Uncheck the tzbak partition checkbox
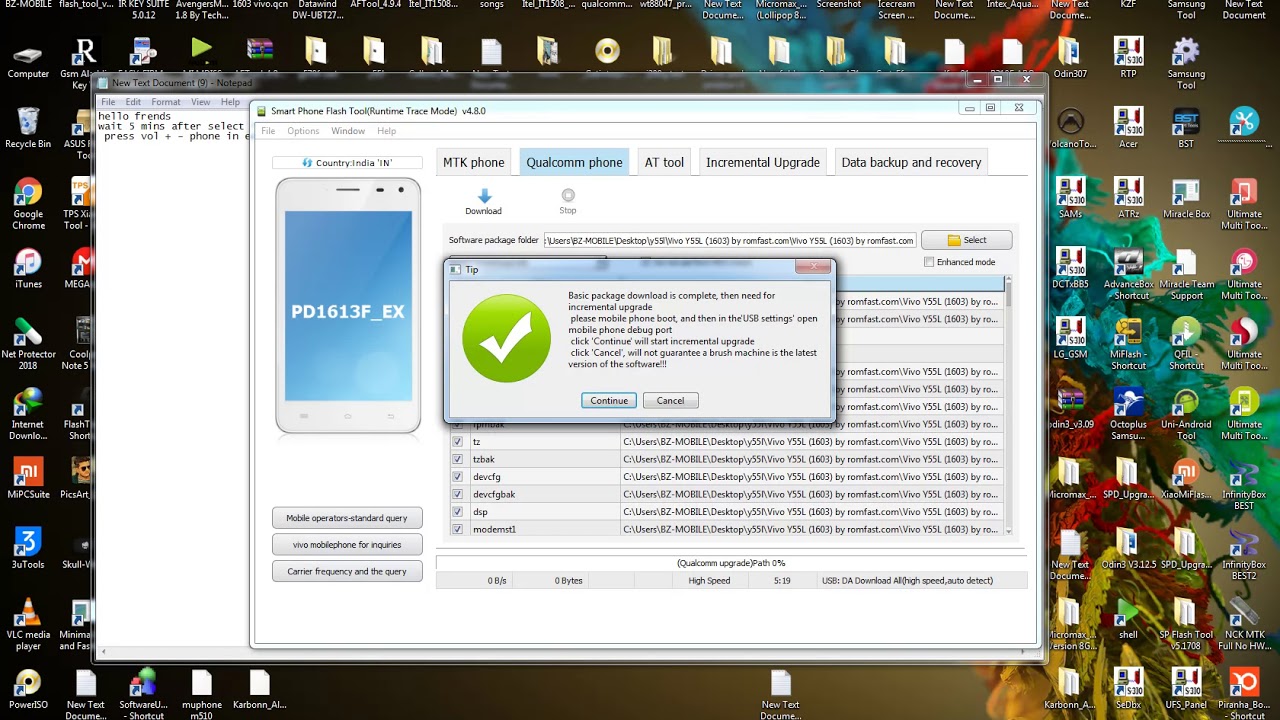 457,459
